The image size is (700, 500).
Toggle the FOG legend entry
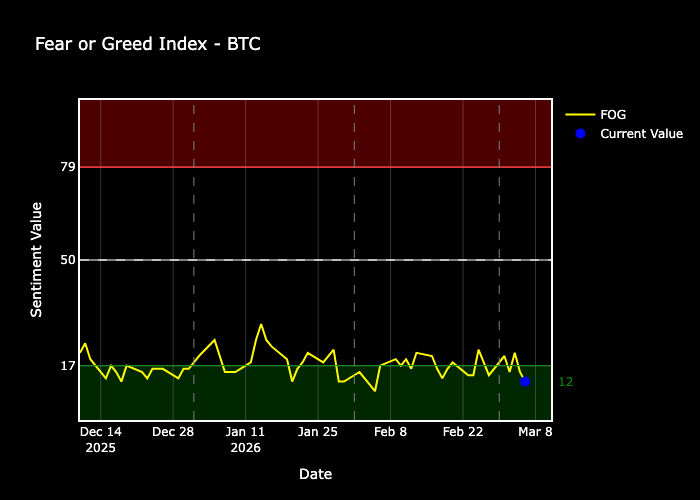coord(596,115)
